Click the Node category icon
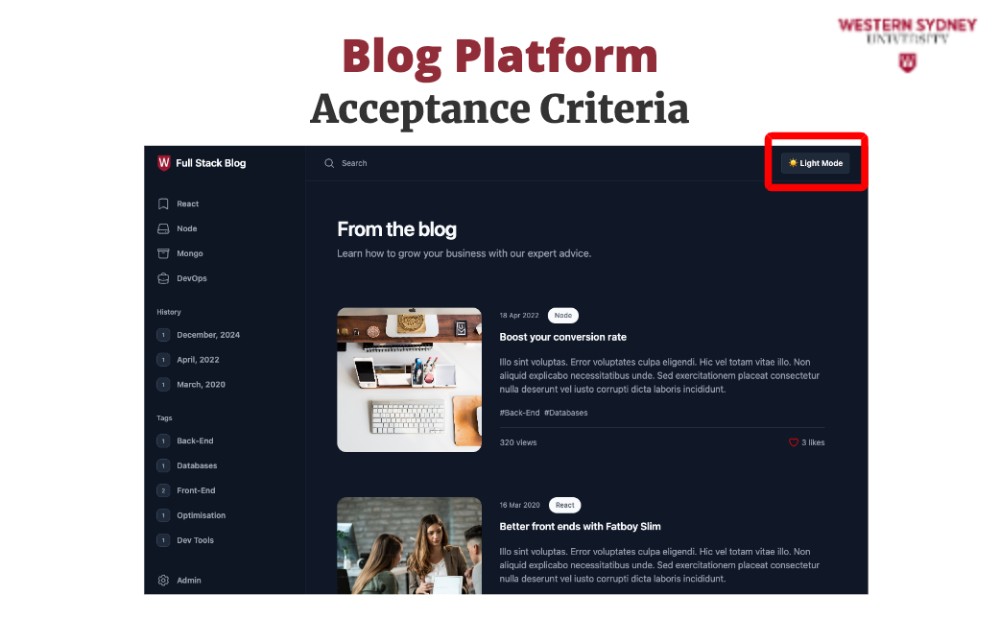Image resolution: width=1000 pixels, height=625 pixels. pos(163,228)
